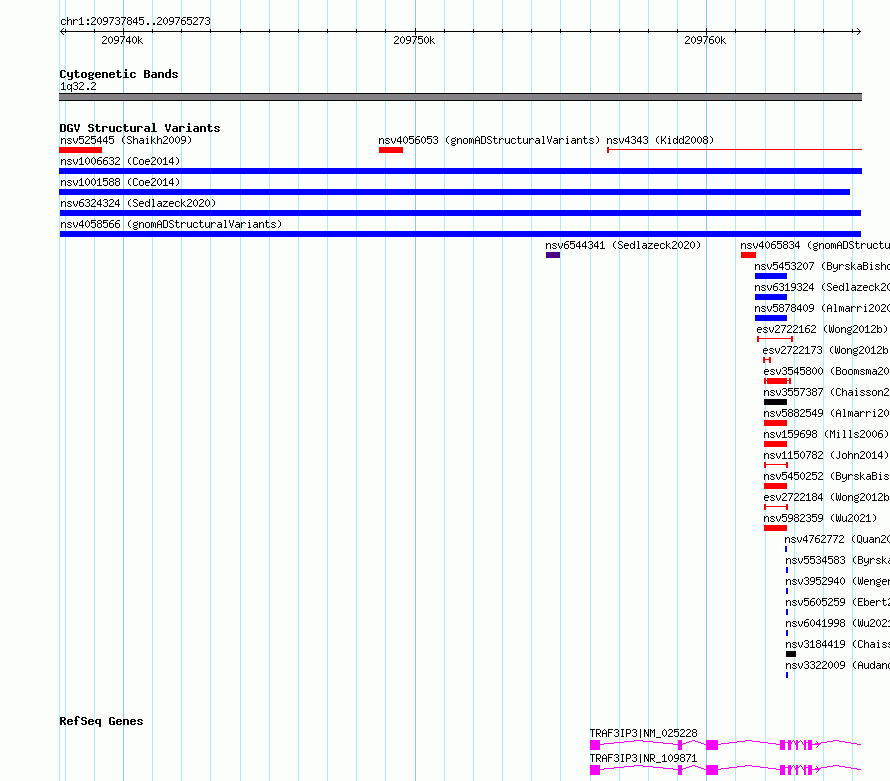
Task: Select the blue bar under nsv4058566
Action: click(460, 234)
